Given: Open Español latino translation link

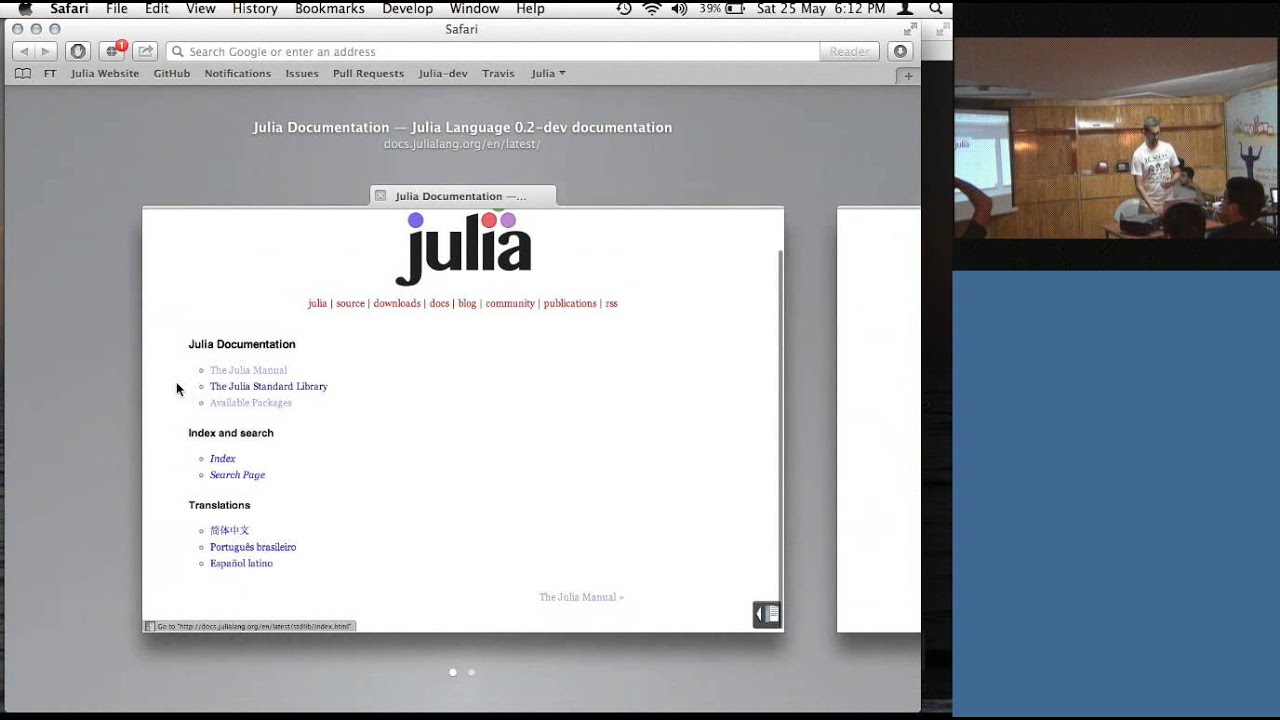Looking at the screenshot, I should pyautogui.click(x=241, y=564).
